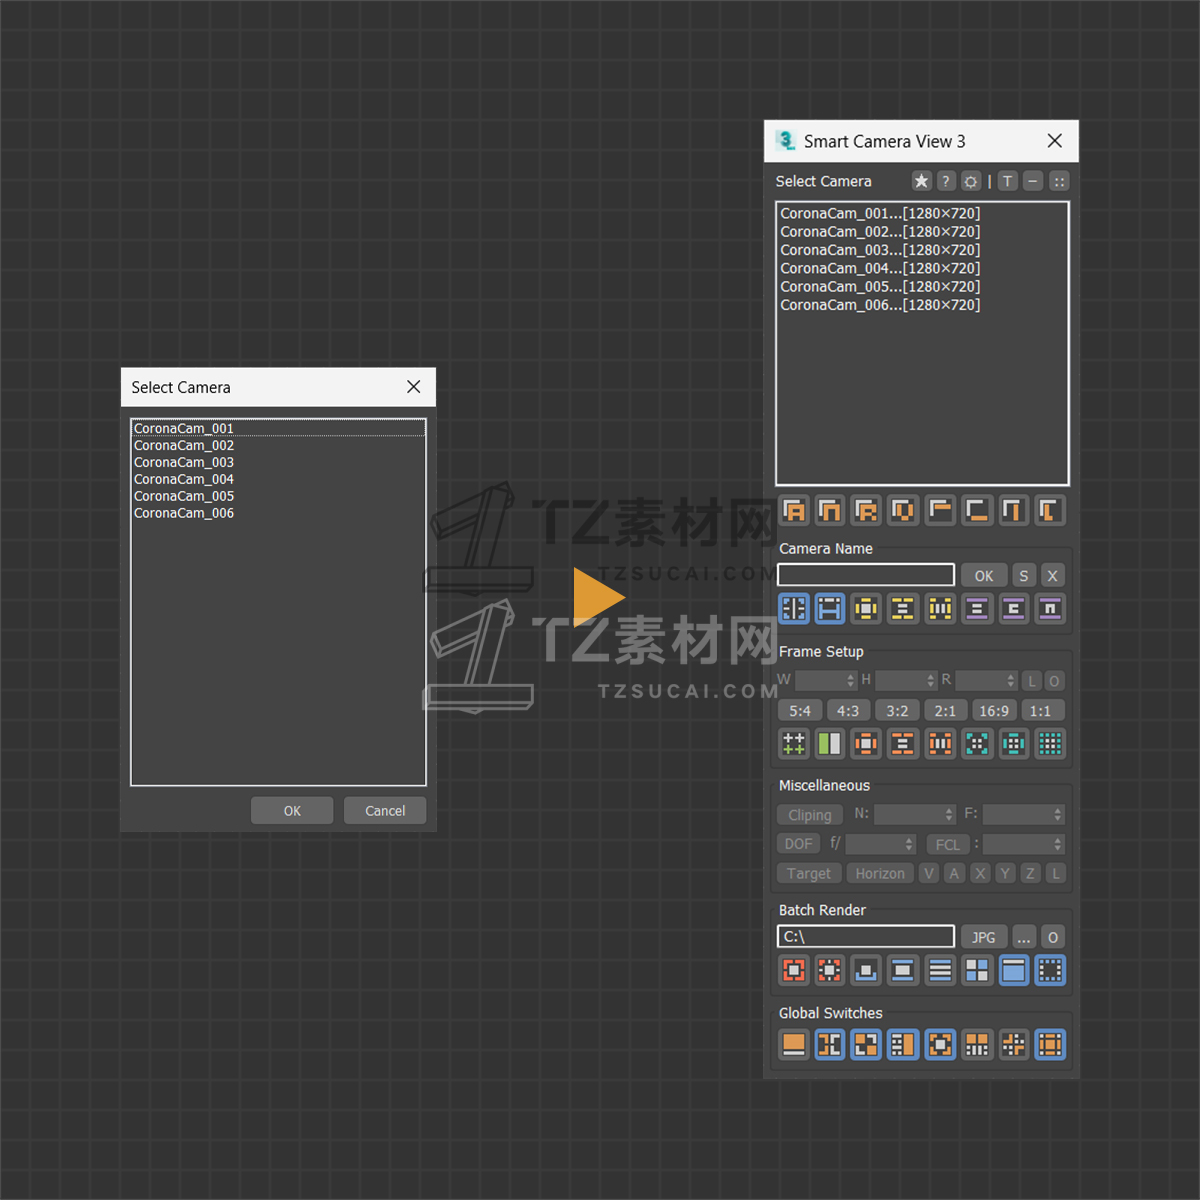Set 16:9 aspect ratio

[x=994, y=711]
